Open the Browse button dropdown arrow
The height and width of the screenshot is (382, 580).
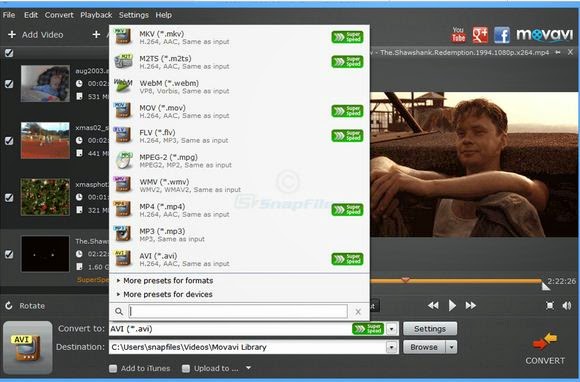click(451, 347)
